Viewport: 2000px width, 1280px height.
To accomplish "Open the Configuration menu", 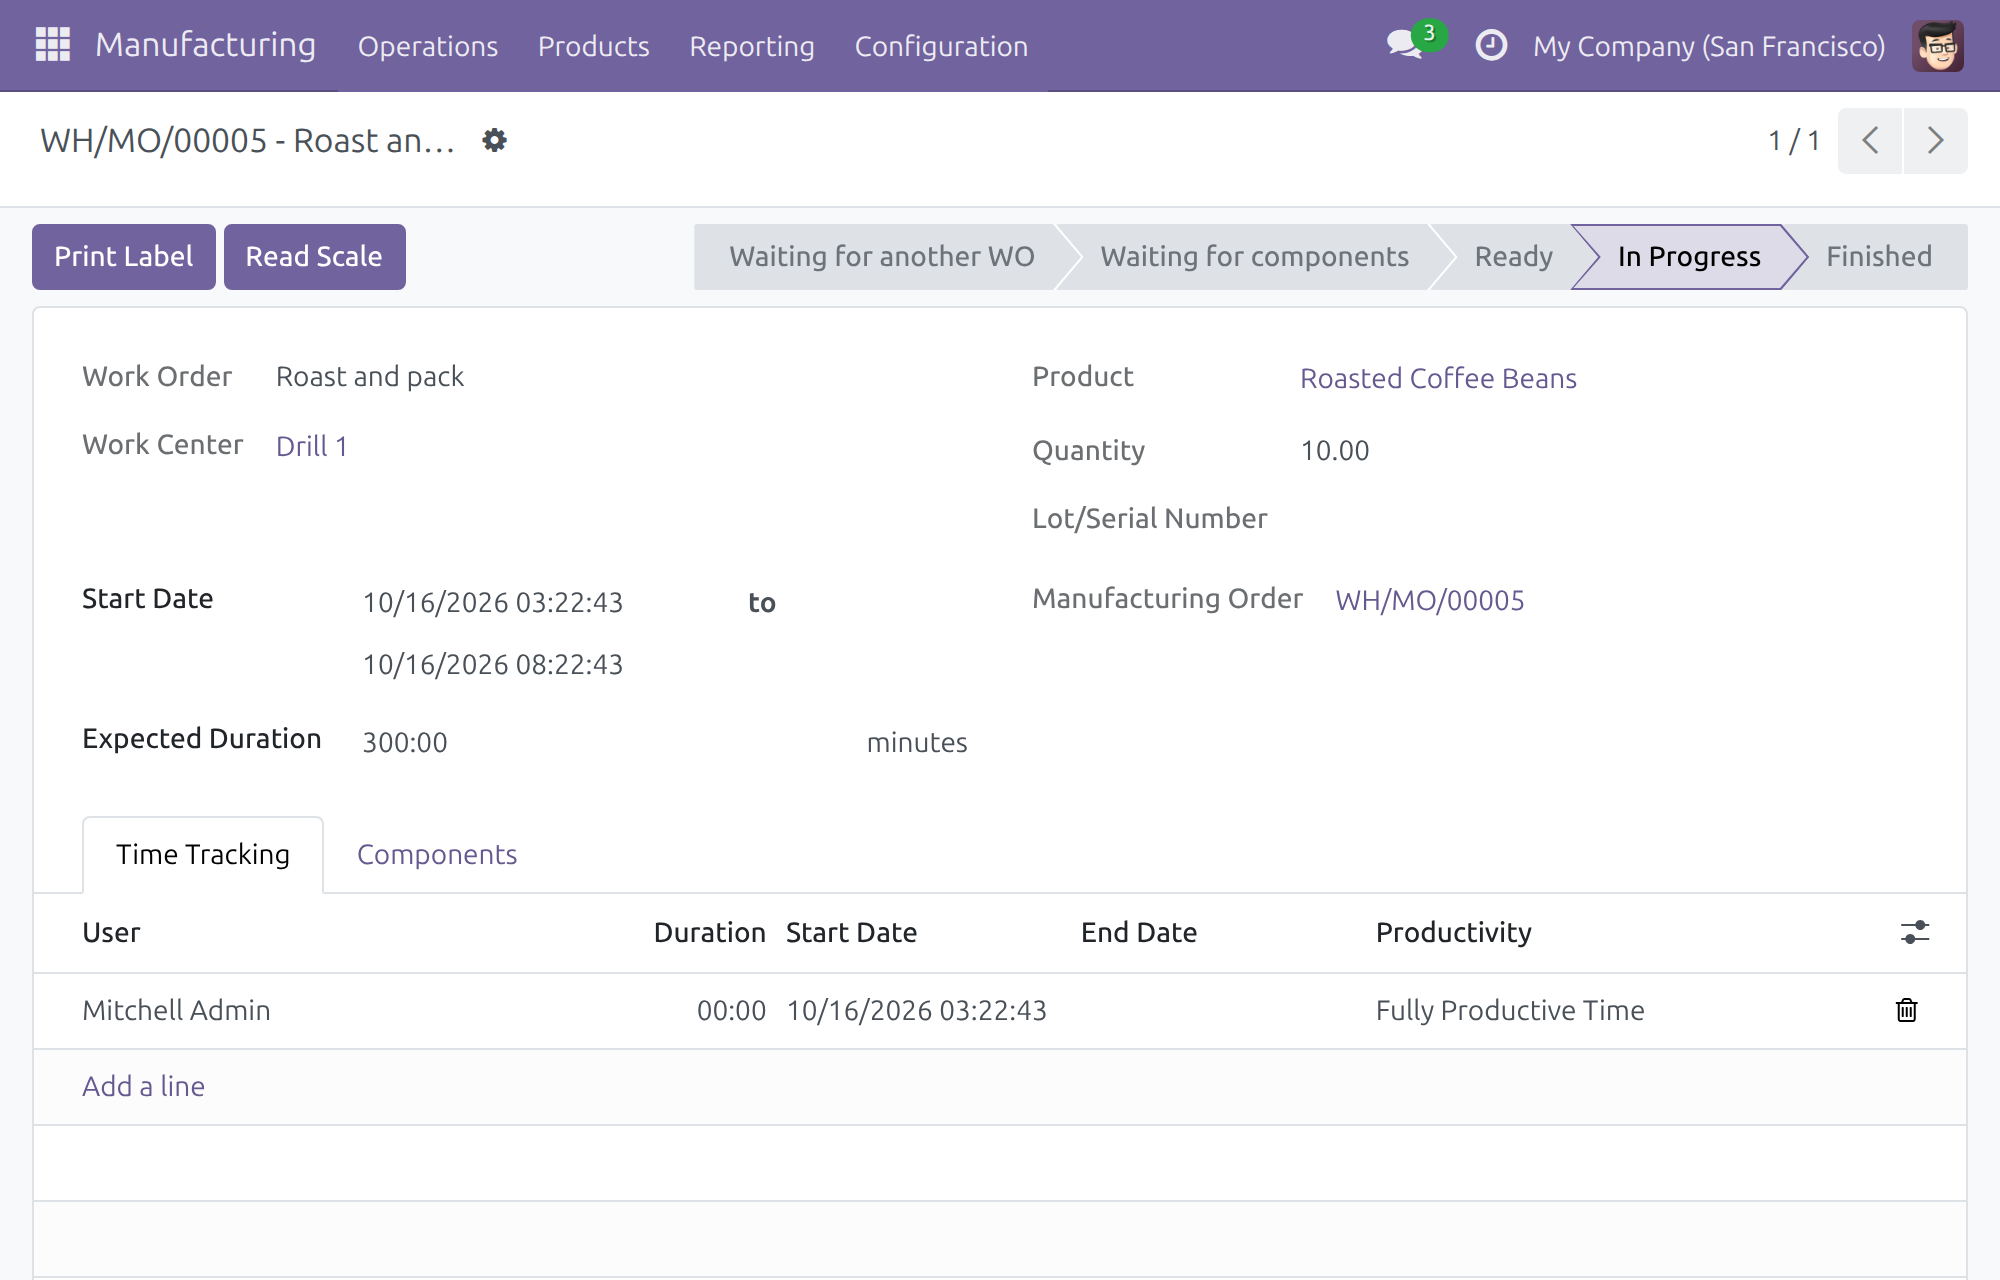I will click(x=941, y=46).
